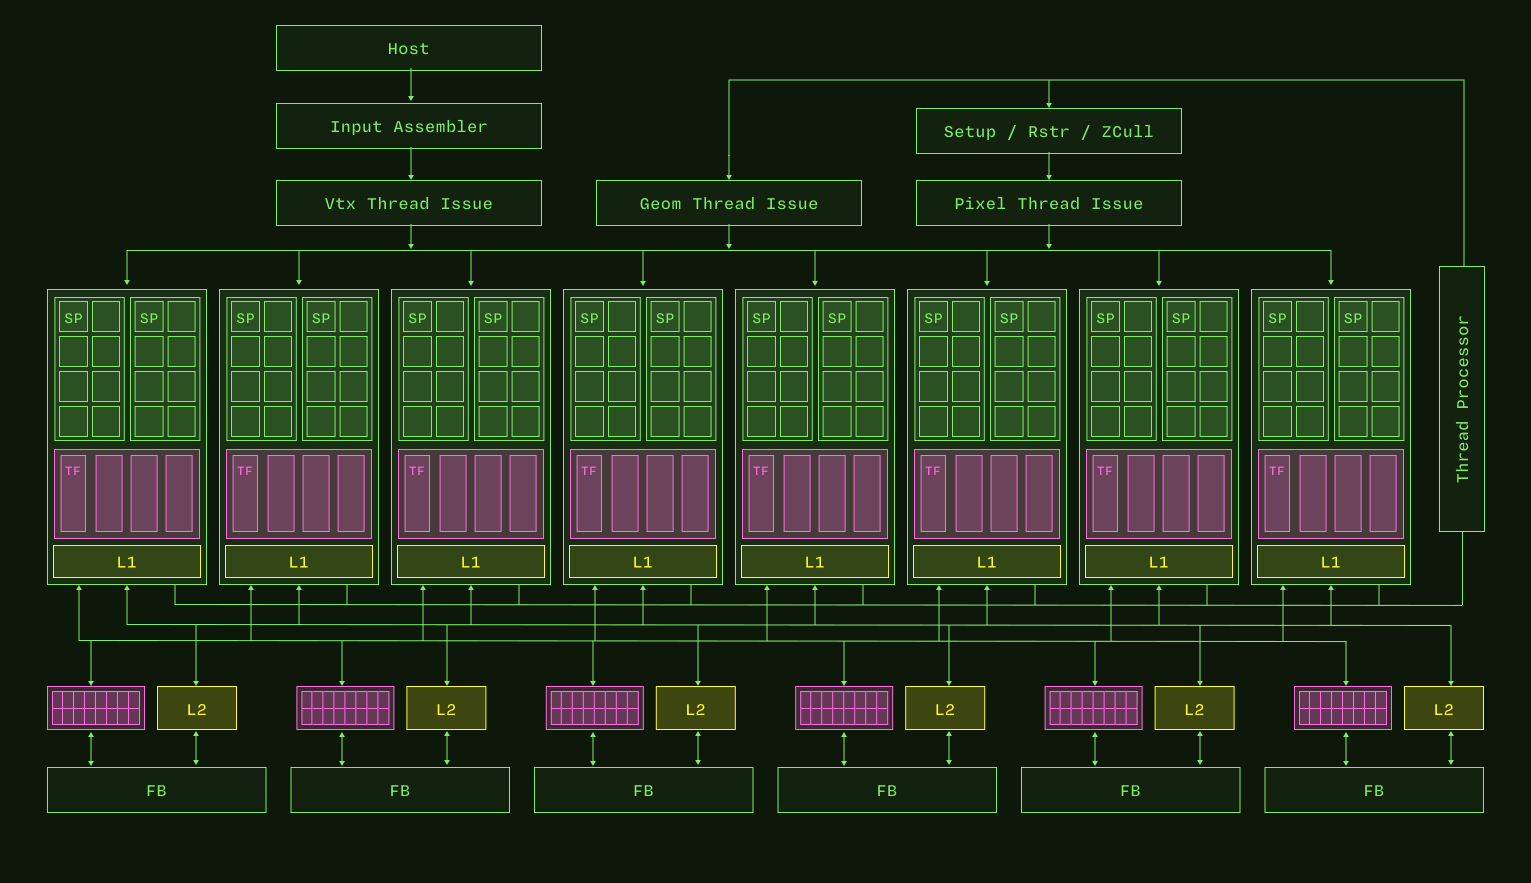Select the L1 block in the leftmost cluster
Viewport: 1531px width, 883px height.
pyautogui.click(x=127, y=562)
